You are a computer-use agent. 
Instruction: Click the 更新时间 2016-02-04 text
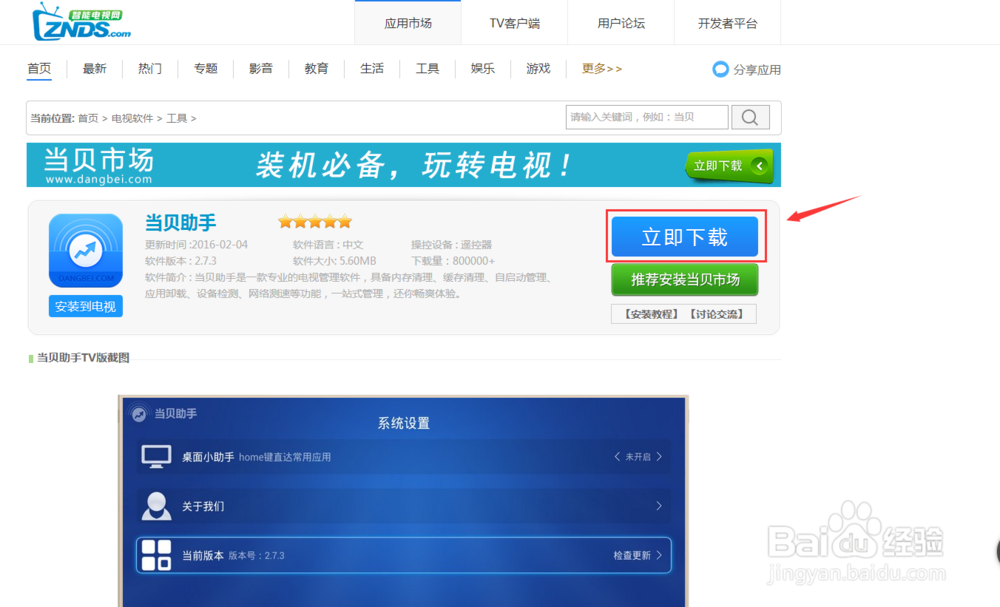pos(196,245)
